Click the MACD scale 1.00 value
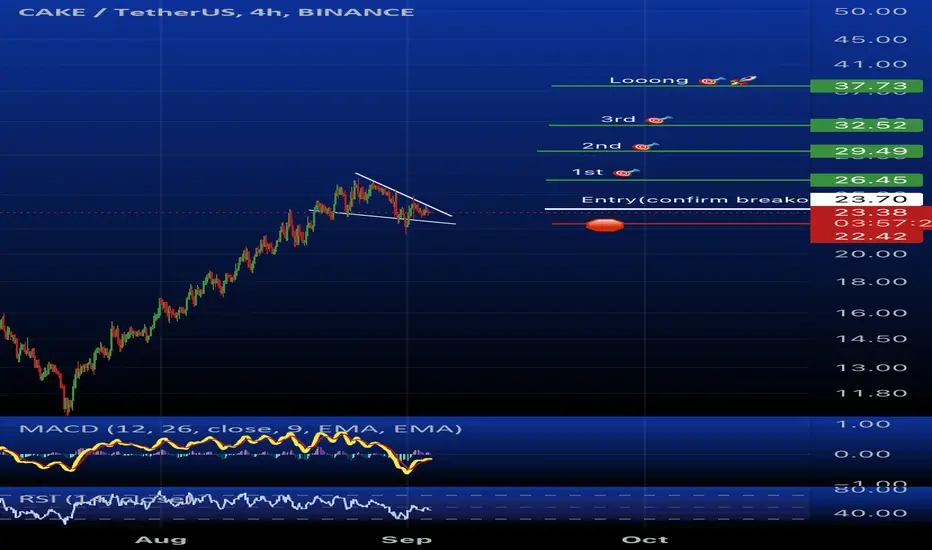 point(862,424)
